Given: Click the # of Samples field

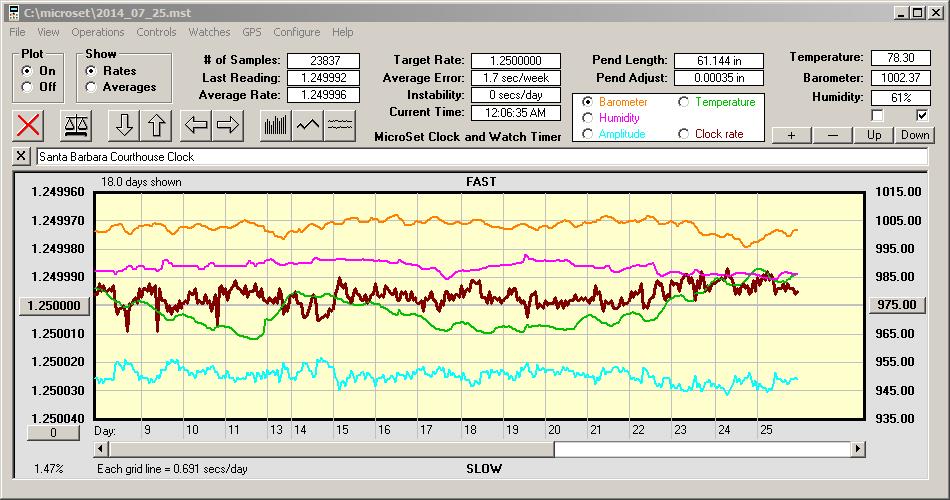Looking at the screenshot, I should pyautogui.click(x=324, y=61).
